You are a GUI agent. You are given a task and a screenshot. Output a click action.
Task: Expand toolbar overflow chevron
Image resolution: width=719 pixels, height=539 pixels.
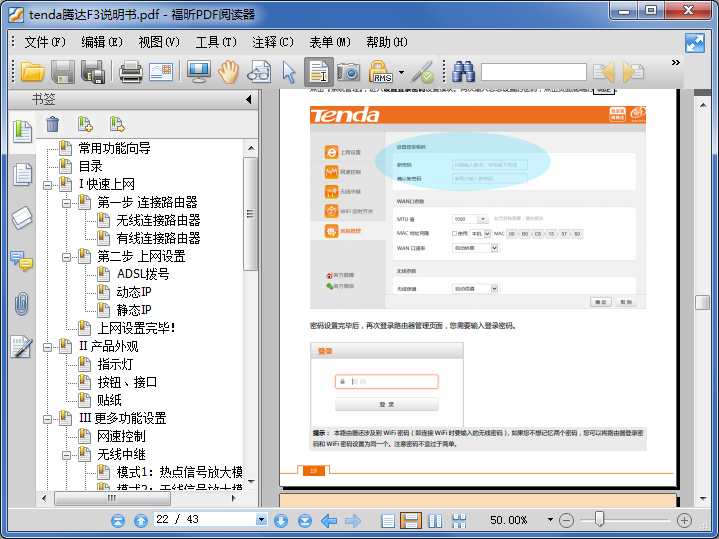click(x=675, y=62)
